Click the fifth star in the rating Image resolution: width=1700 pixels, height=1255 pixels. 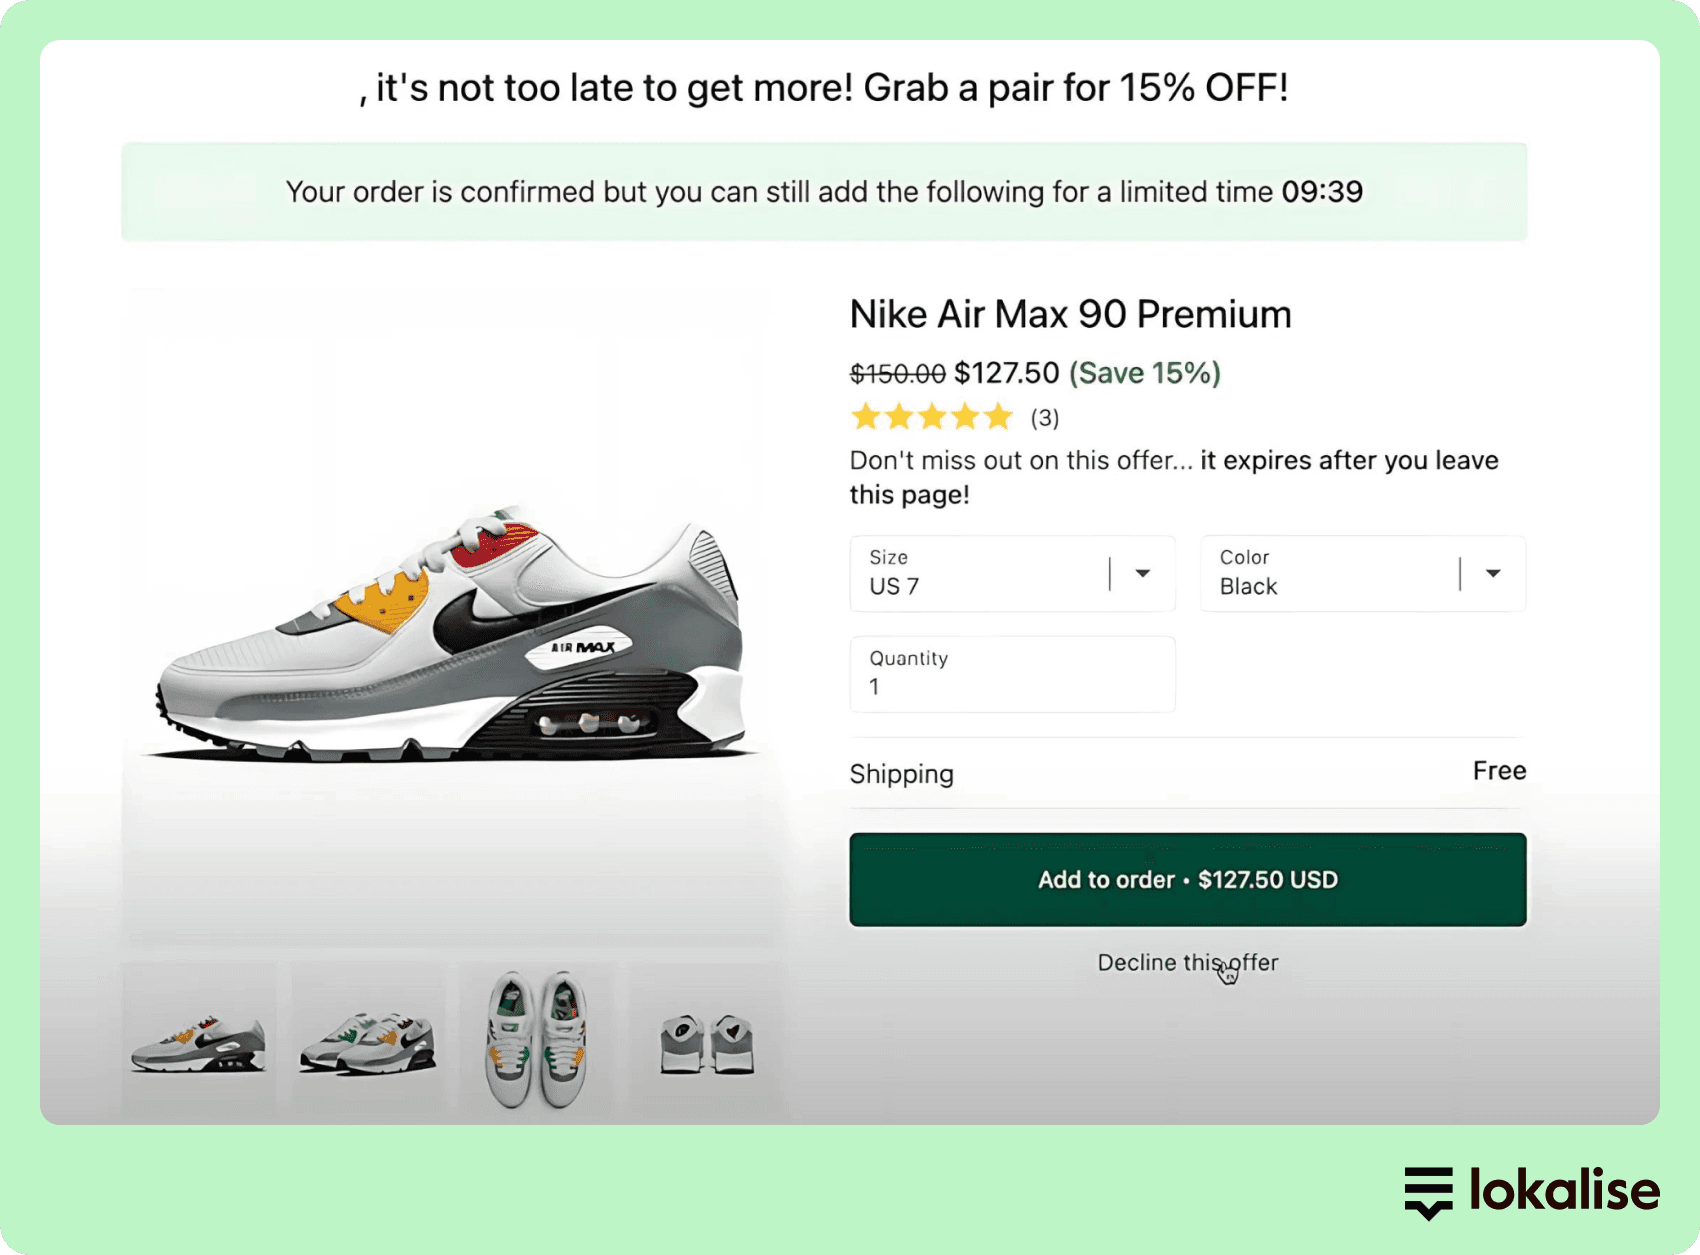click(x=998, y=417)
